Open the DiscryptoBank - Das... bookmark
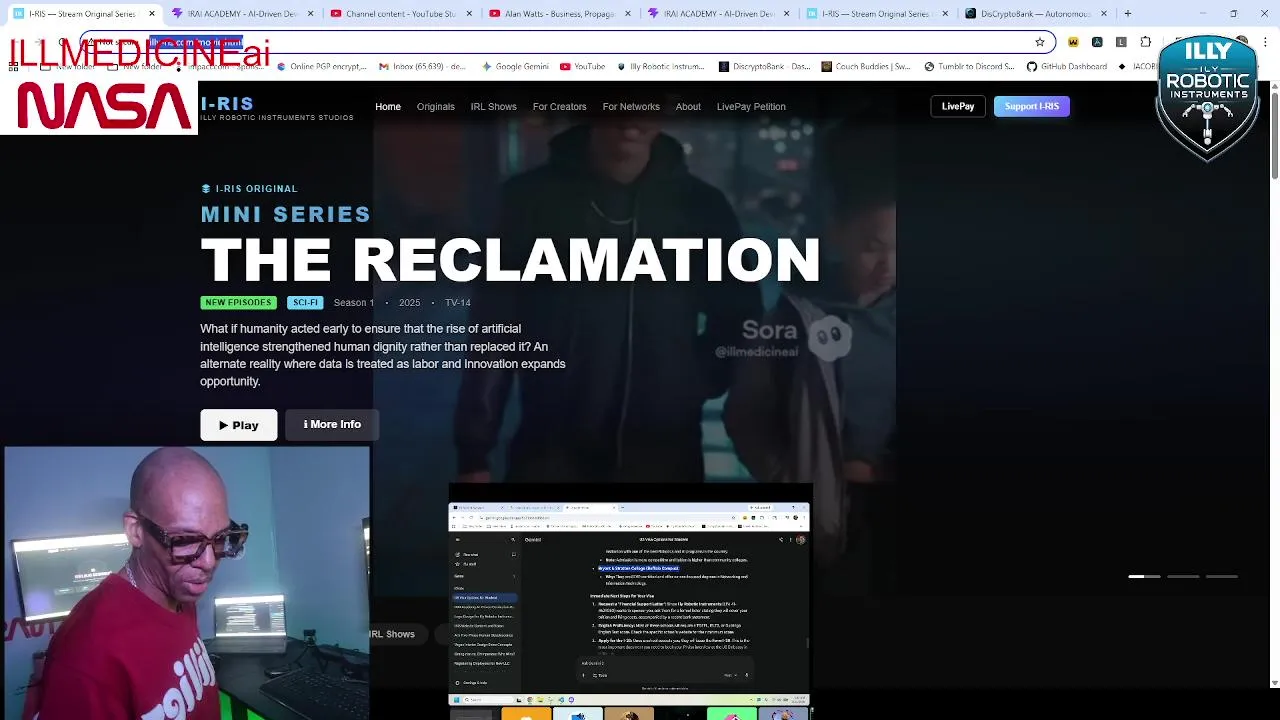This screenshot has height=720, width=1280. 765,67
